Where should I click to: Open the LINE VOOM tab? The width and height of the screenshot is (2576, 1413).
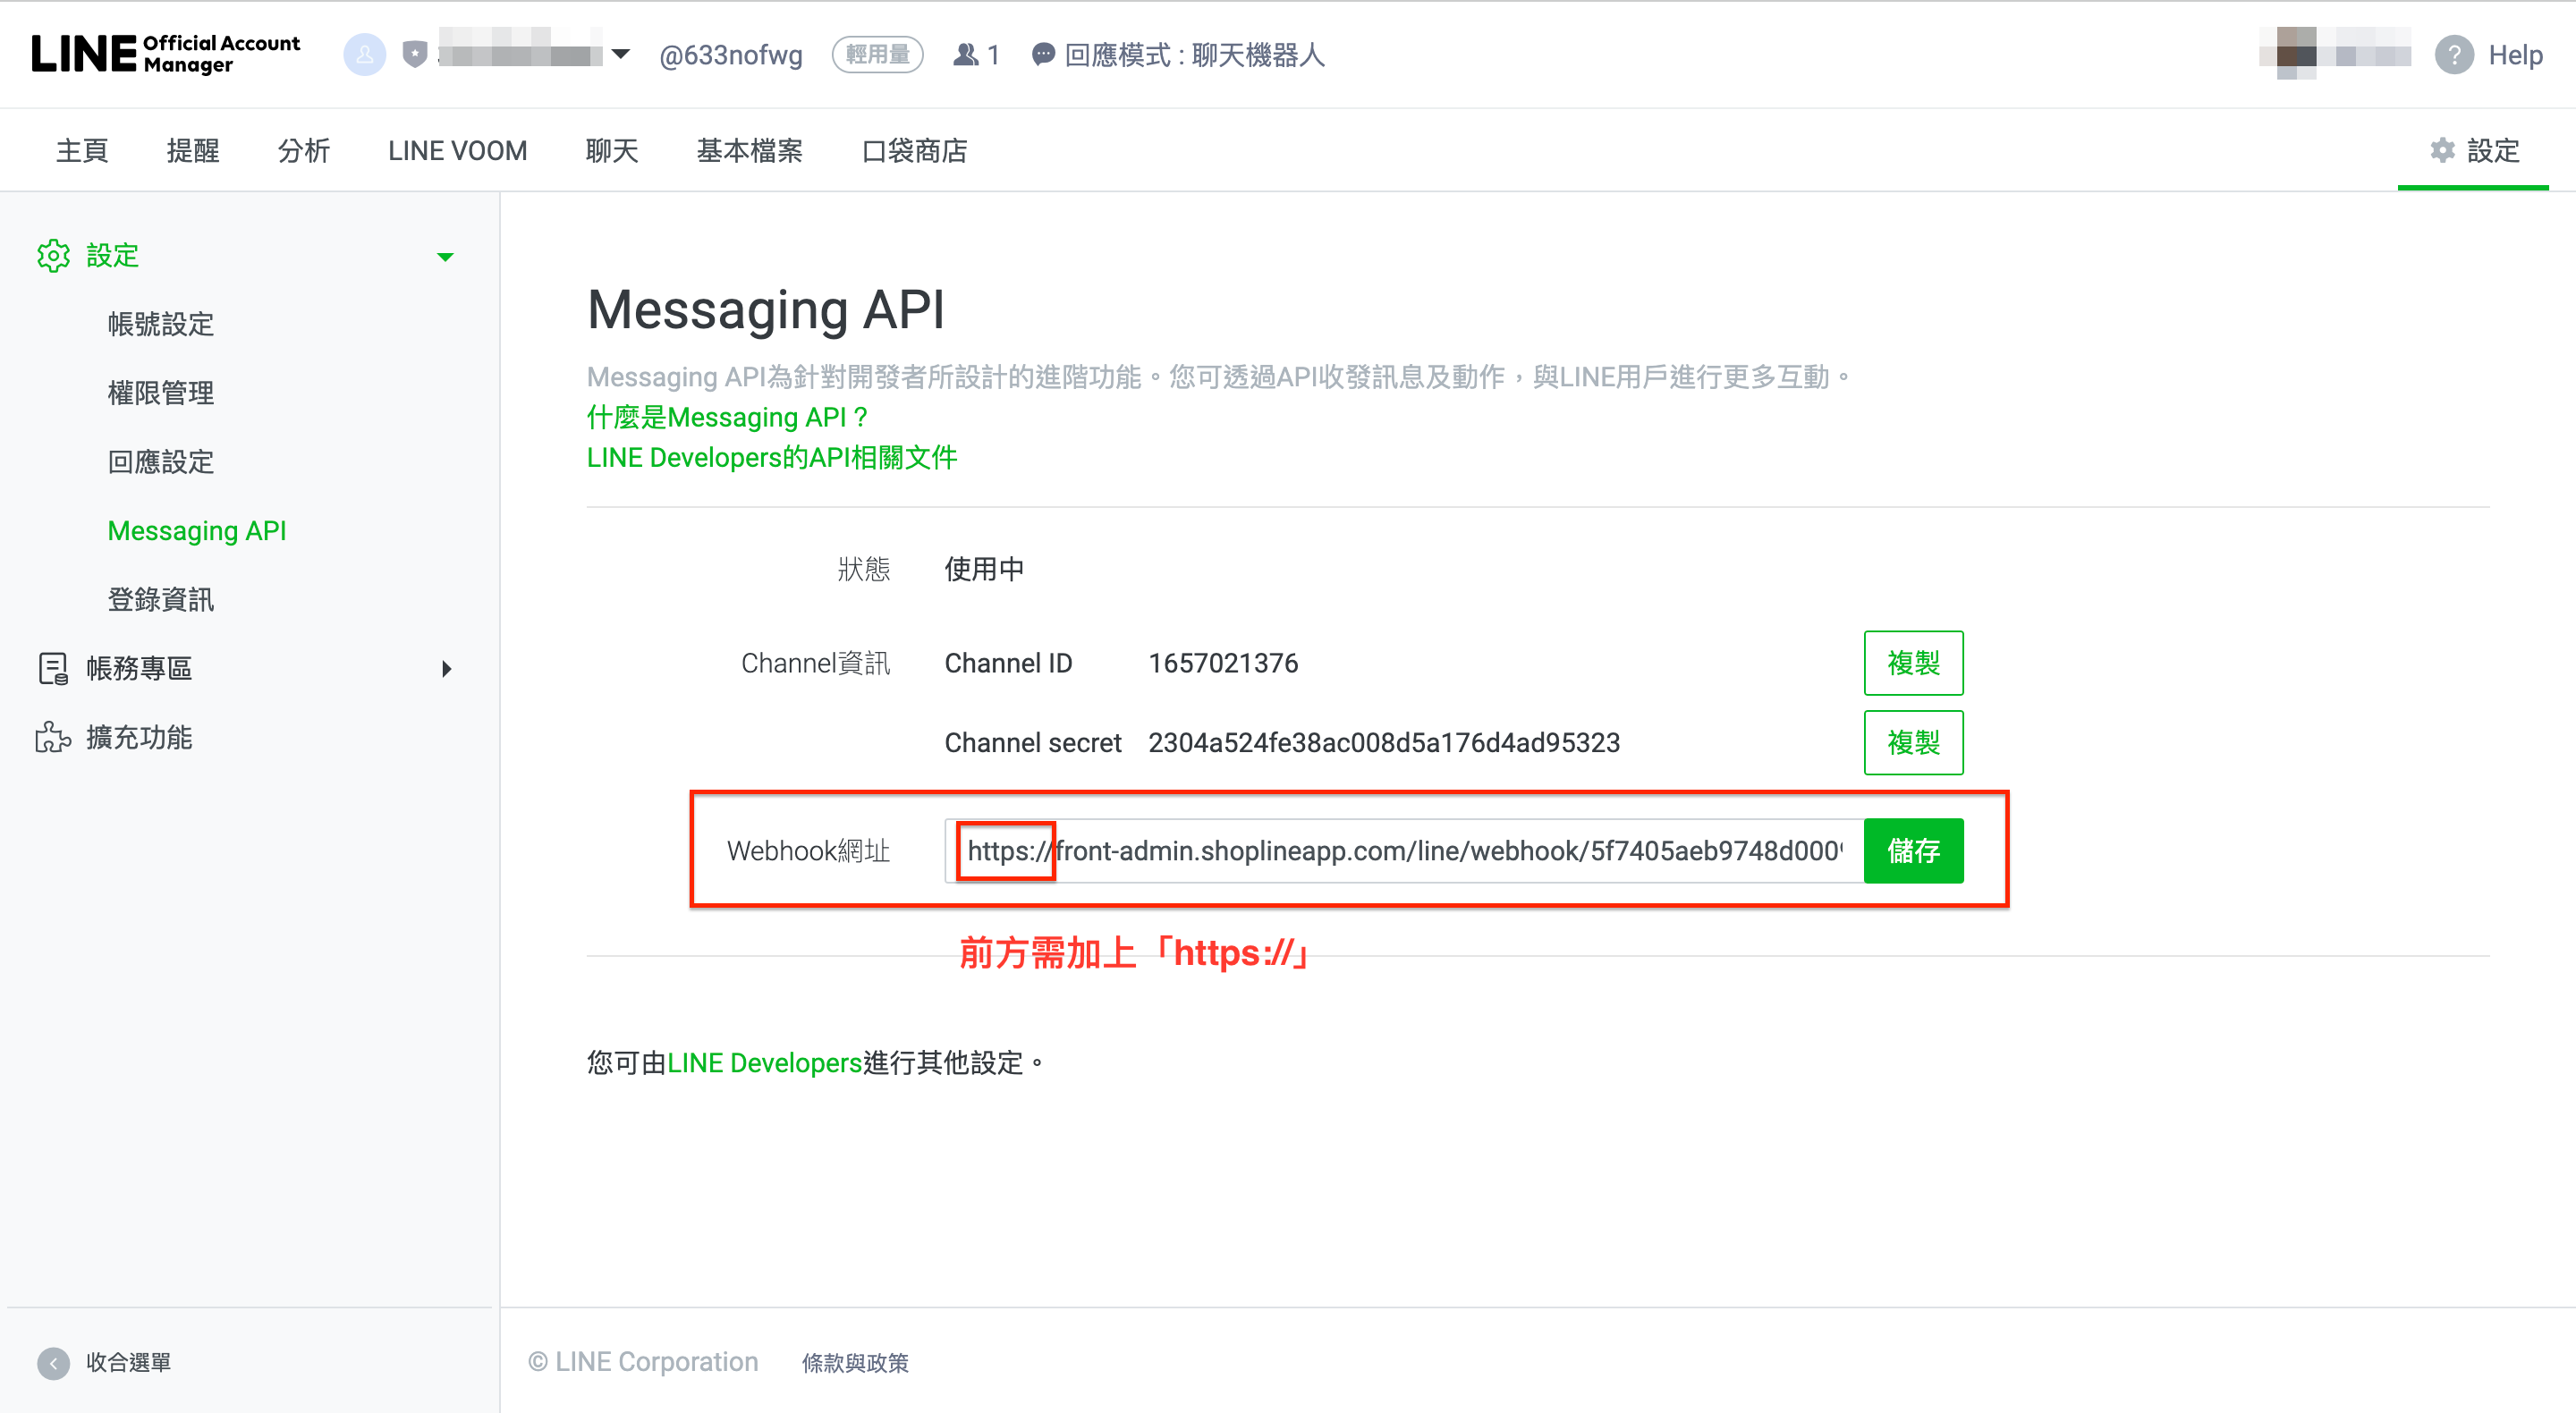click(456, 150)
